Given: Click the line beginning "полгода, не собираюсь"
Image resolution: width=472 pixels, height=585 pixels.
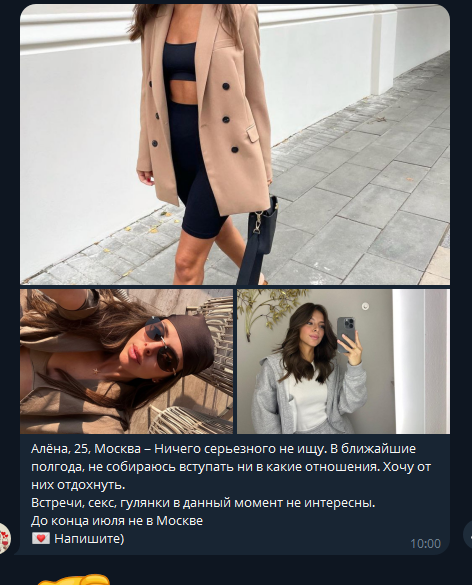Looking at the screenshot, I should point(231,467).
